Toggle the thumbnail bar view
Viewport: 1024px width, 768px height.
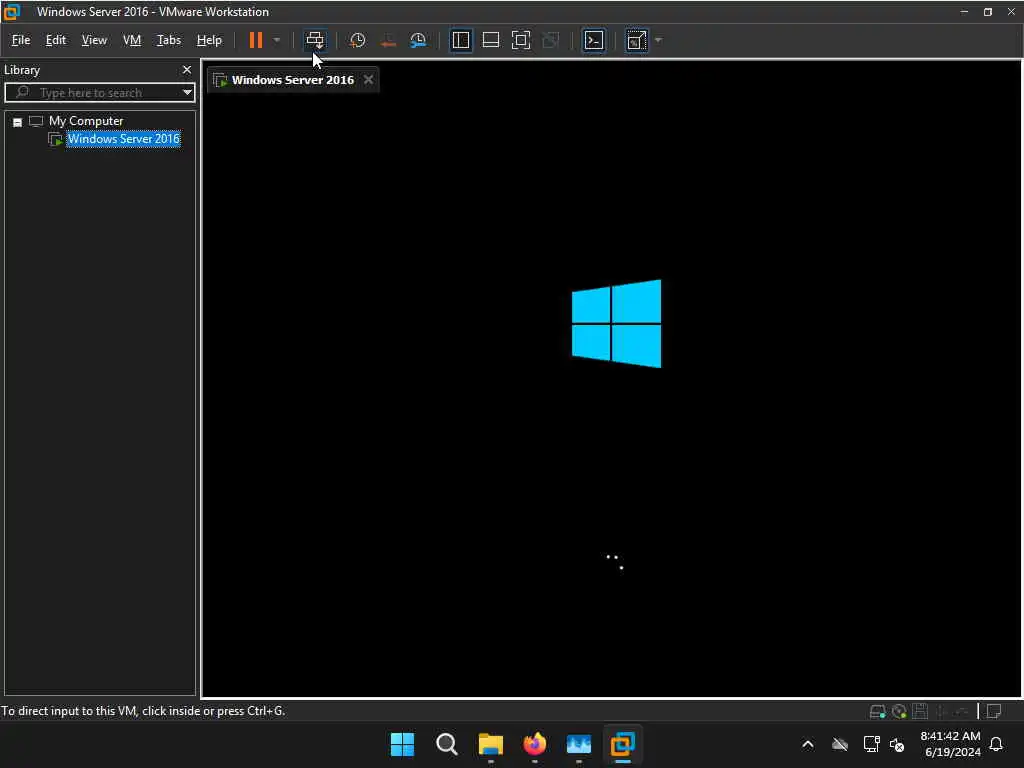click(491, 40)
